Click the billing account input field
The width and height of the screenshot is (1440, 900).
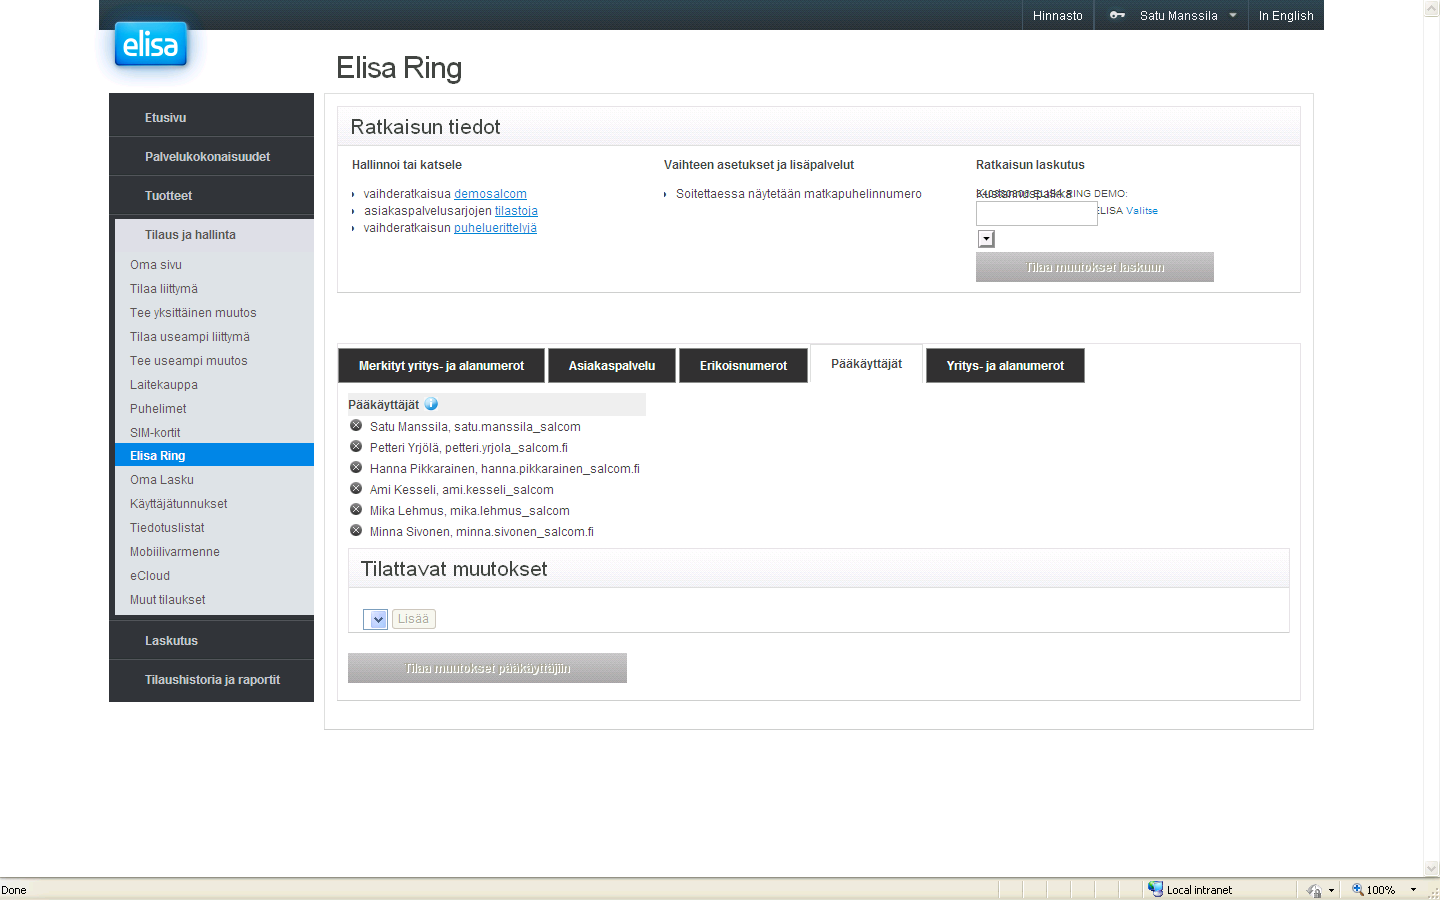(x=1036, y=213)
